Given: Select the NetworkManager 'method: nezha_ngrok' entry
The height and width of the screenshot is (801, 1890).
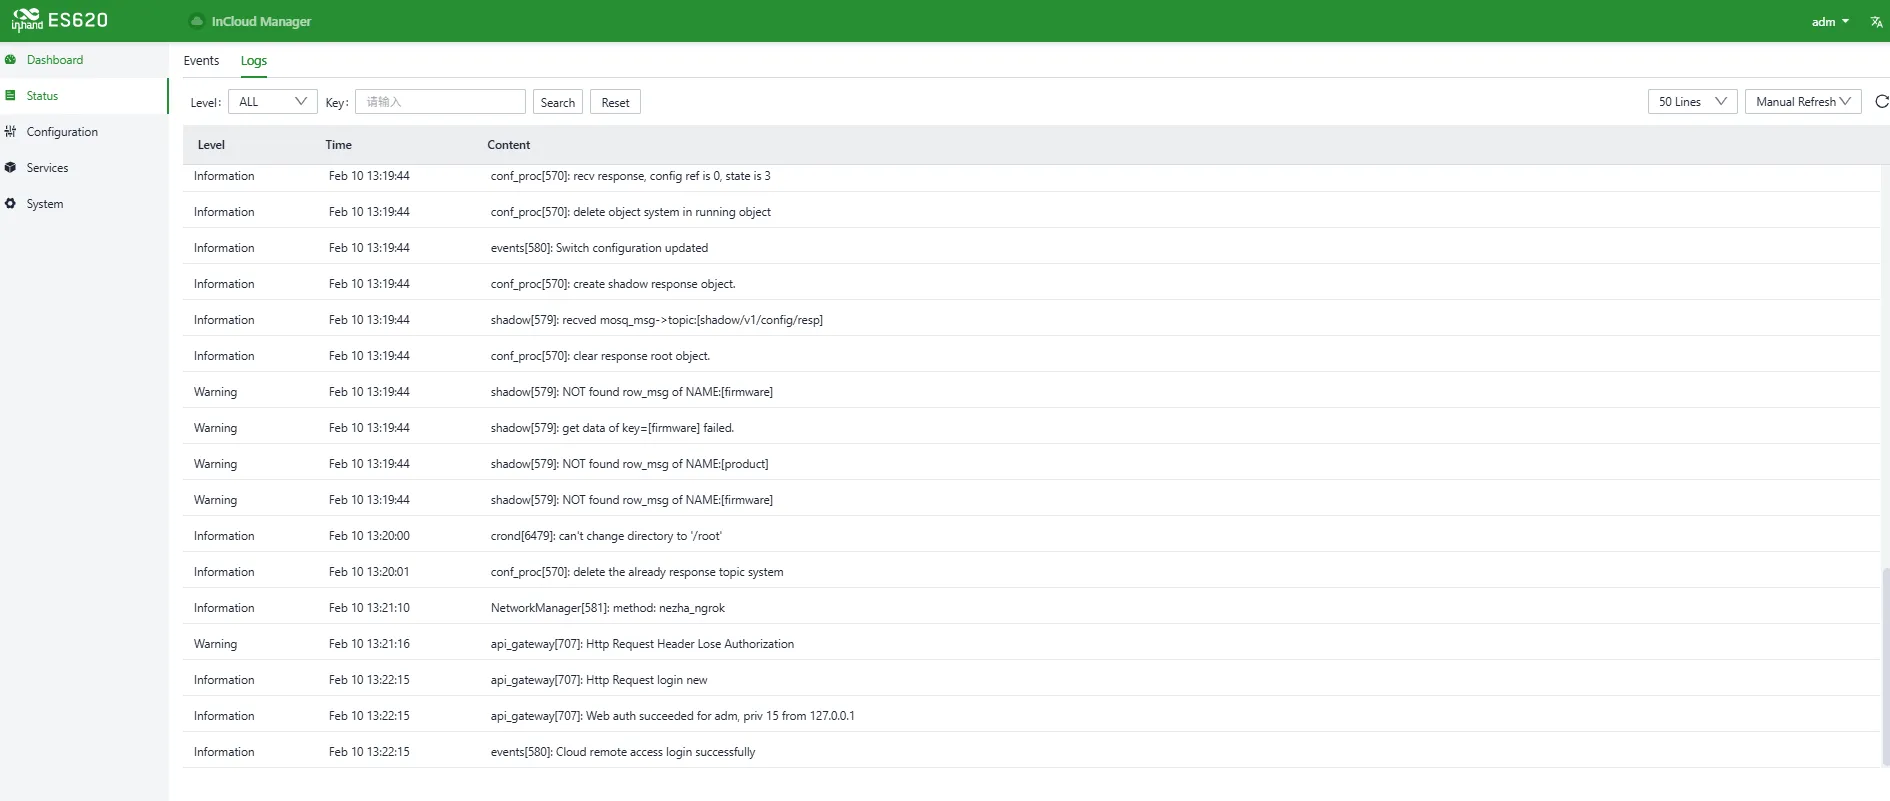Looking at the screenshot, I should (1031, 608).
